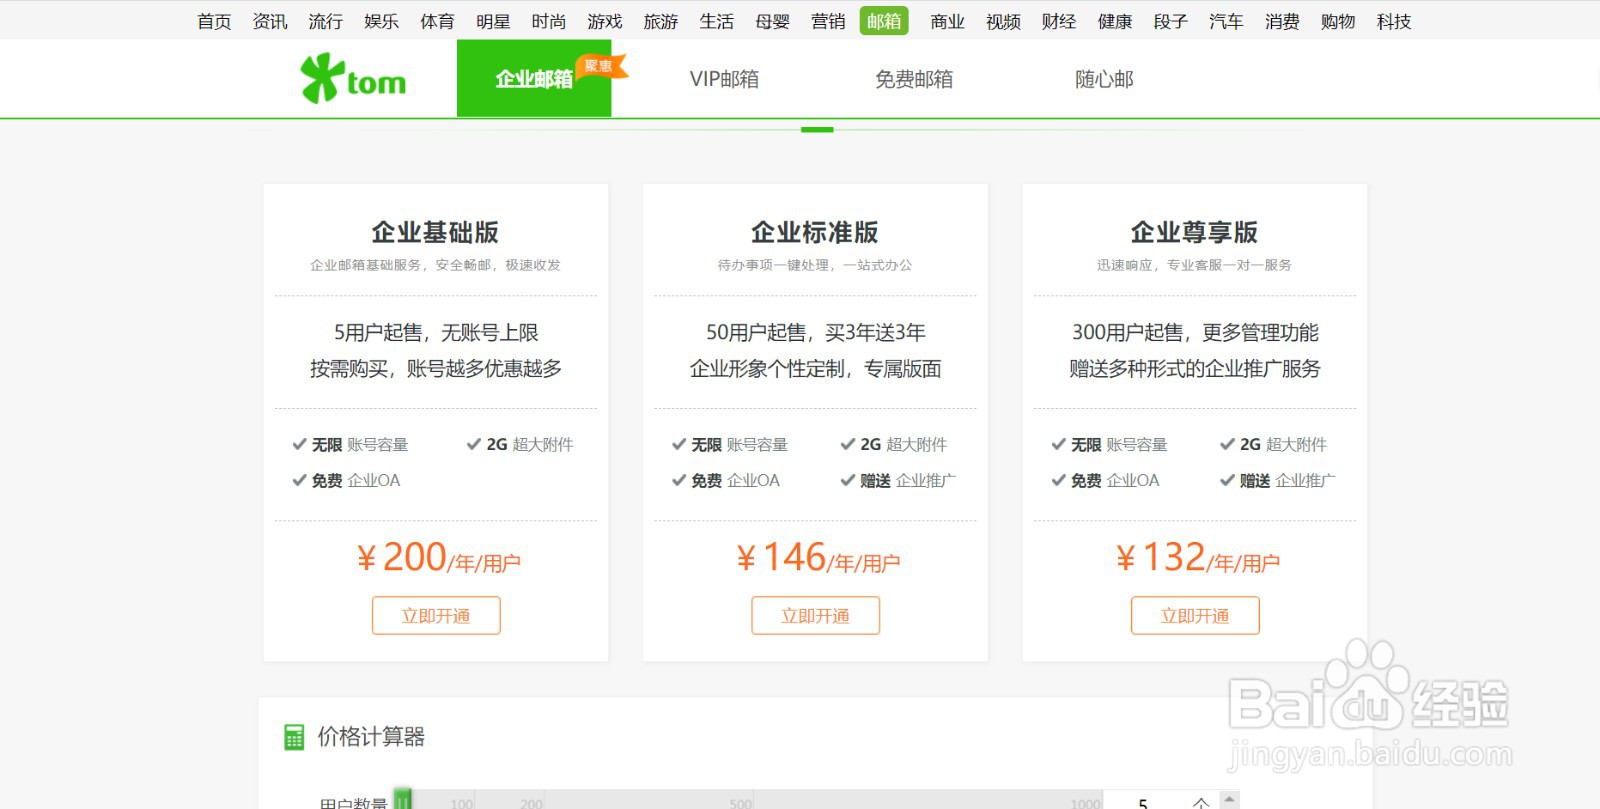This screenshot has width=1600, height=809.
Task: Open 汽车 in top navigation
Action: pos(1226,21)
